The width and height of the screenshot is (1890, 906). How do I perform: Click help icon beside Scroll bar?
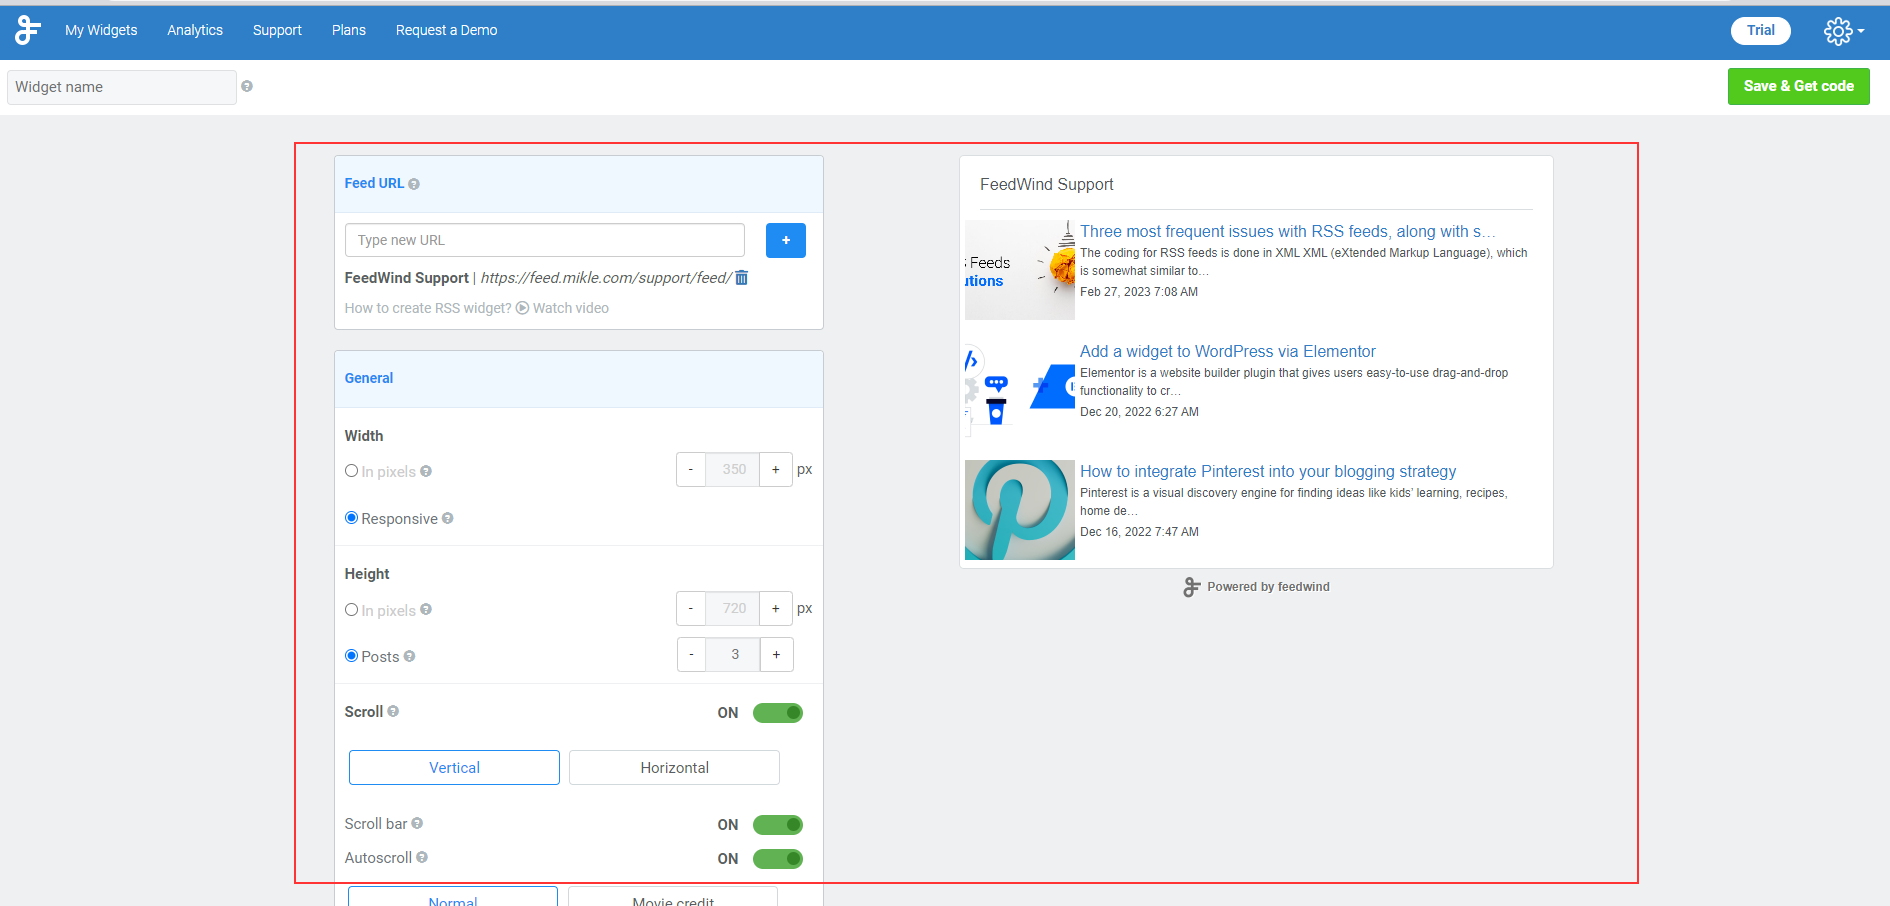pos(417,823)
